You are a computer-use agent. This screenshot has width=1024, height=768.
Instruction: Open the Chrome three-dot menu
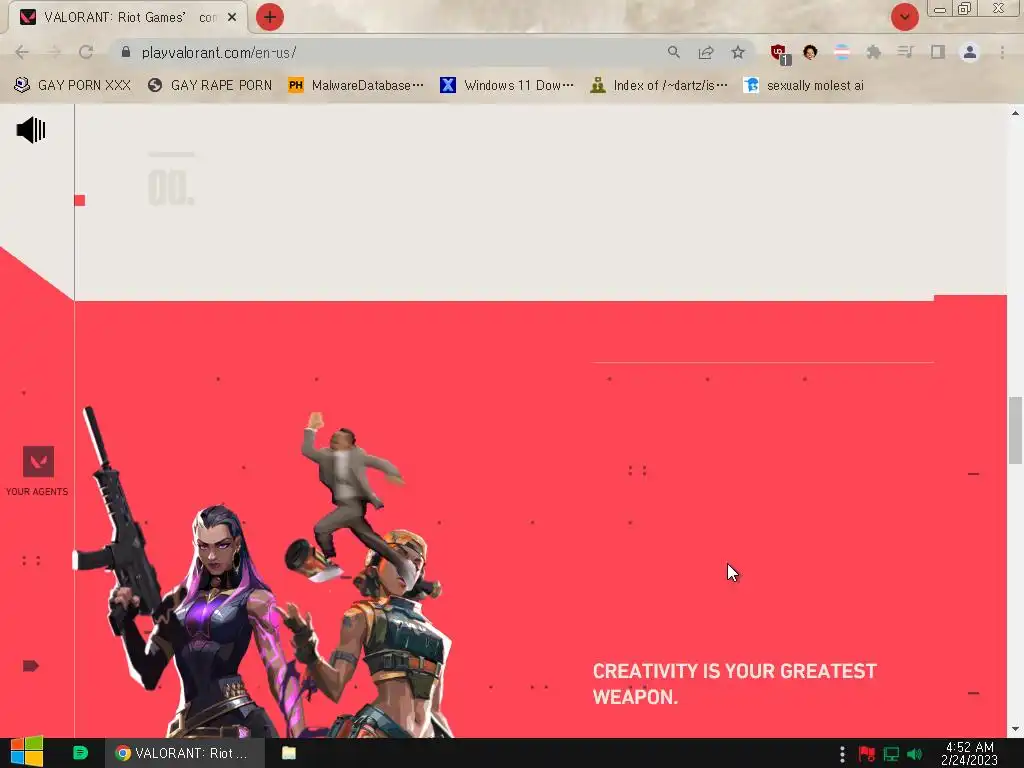point(1002,52)
